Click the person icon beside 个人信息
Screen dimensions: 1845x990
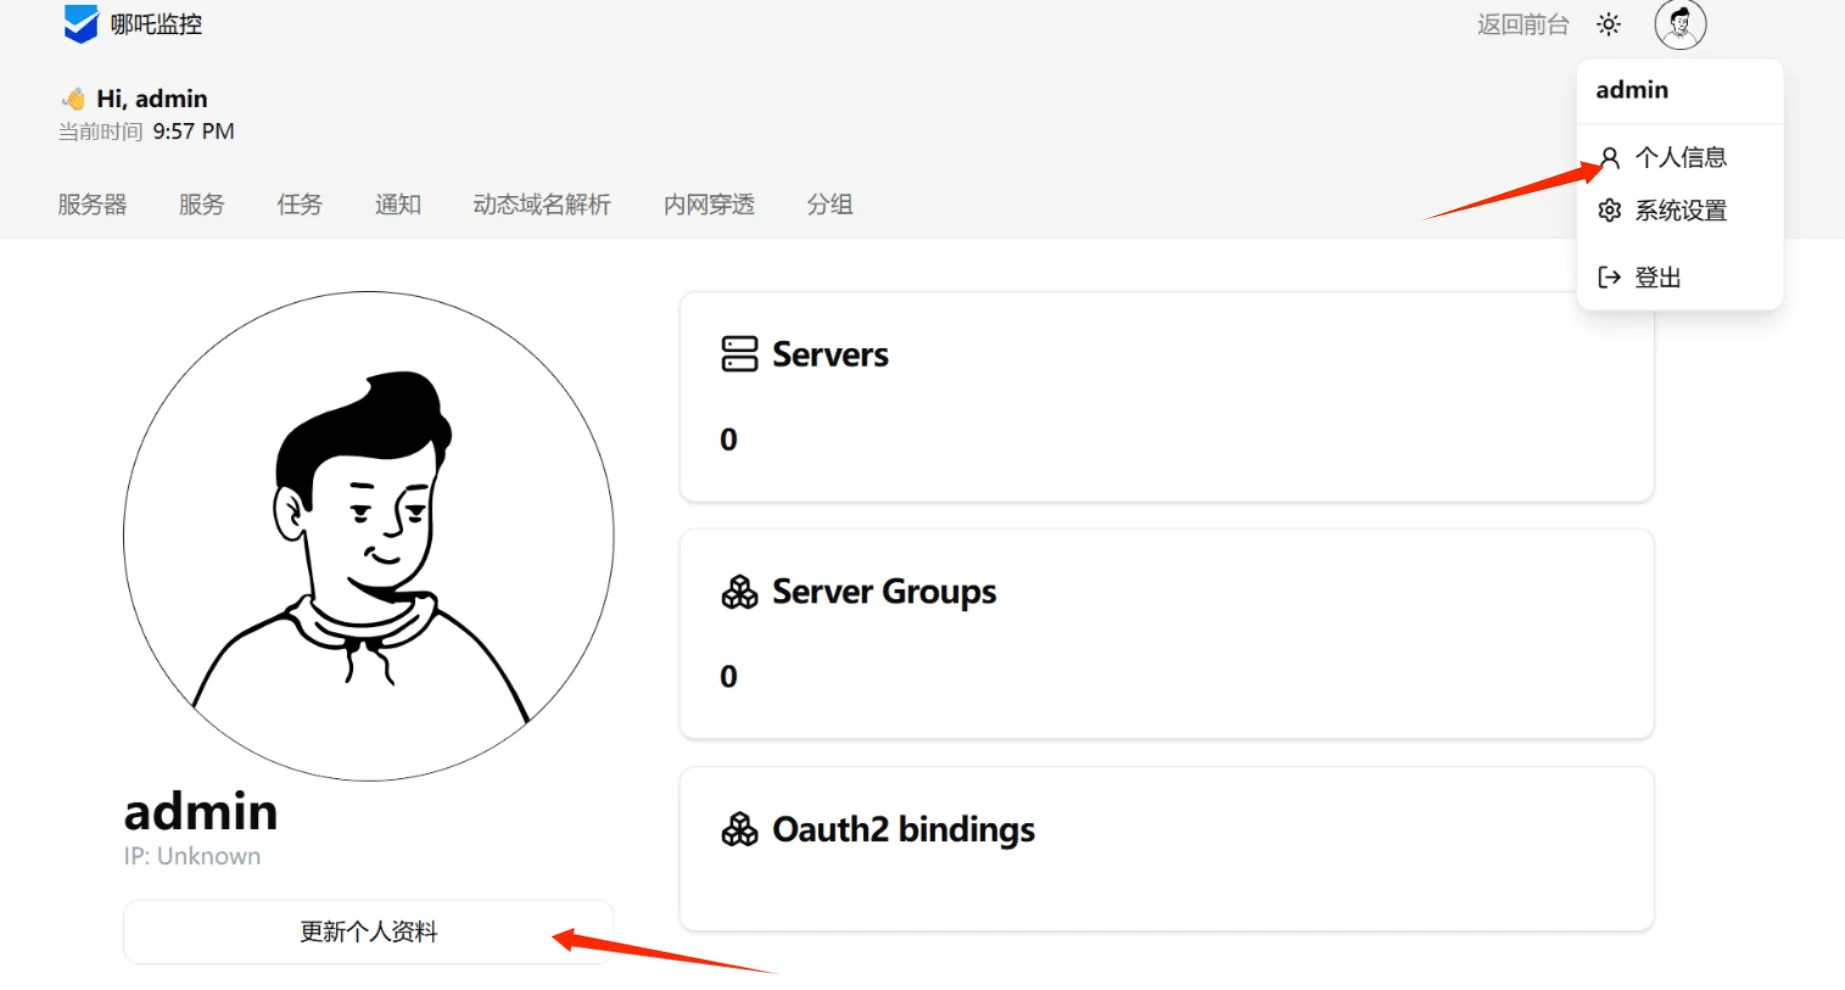click(1609, 158)
